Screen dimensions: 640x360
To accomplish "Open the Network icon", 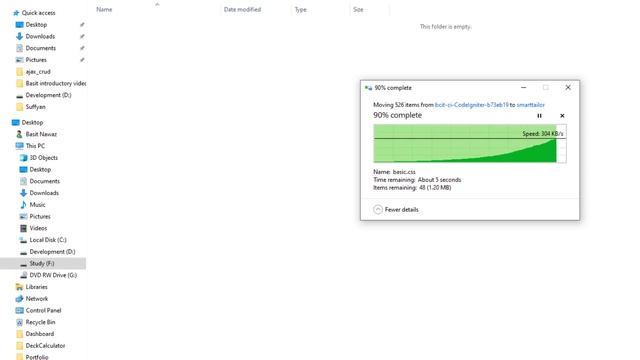I will click(x=19, y=299).
